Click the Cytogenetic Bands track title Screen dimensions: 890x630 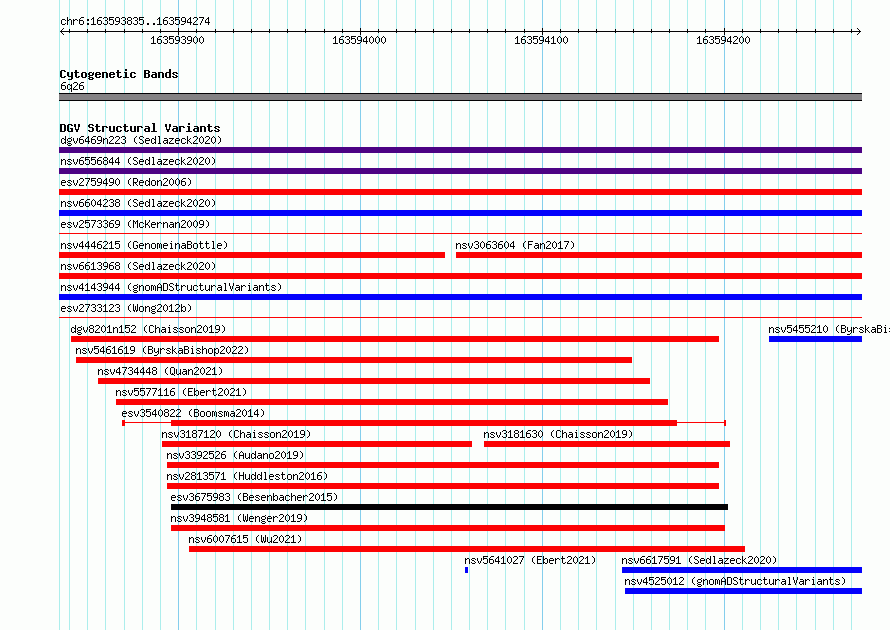(119, 74)
